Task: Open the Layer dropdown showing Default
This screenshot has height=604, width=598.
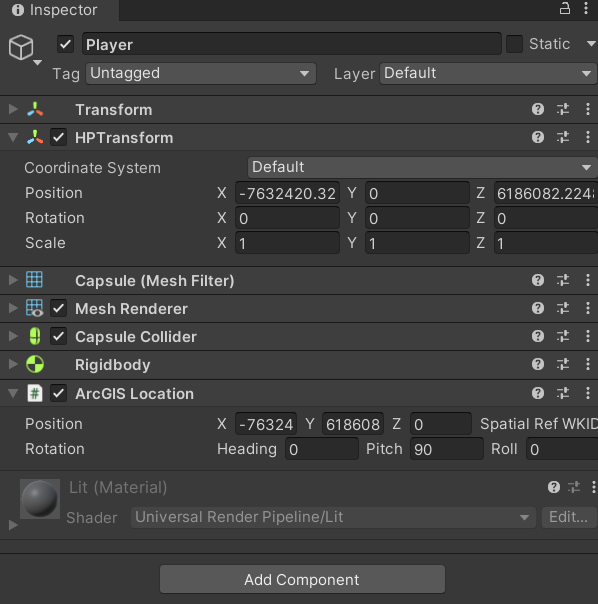Action: 488,73
